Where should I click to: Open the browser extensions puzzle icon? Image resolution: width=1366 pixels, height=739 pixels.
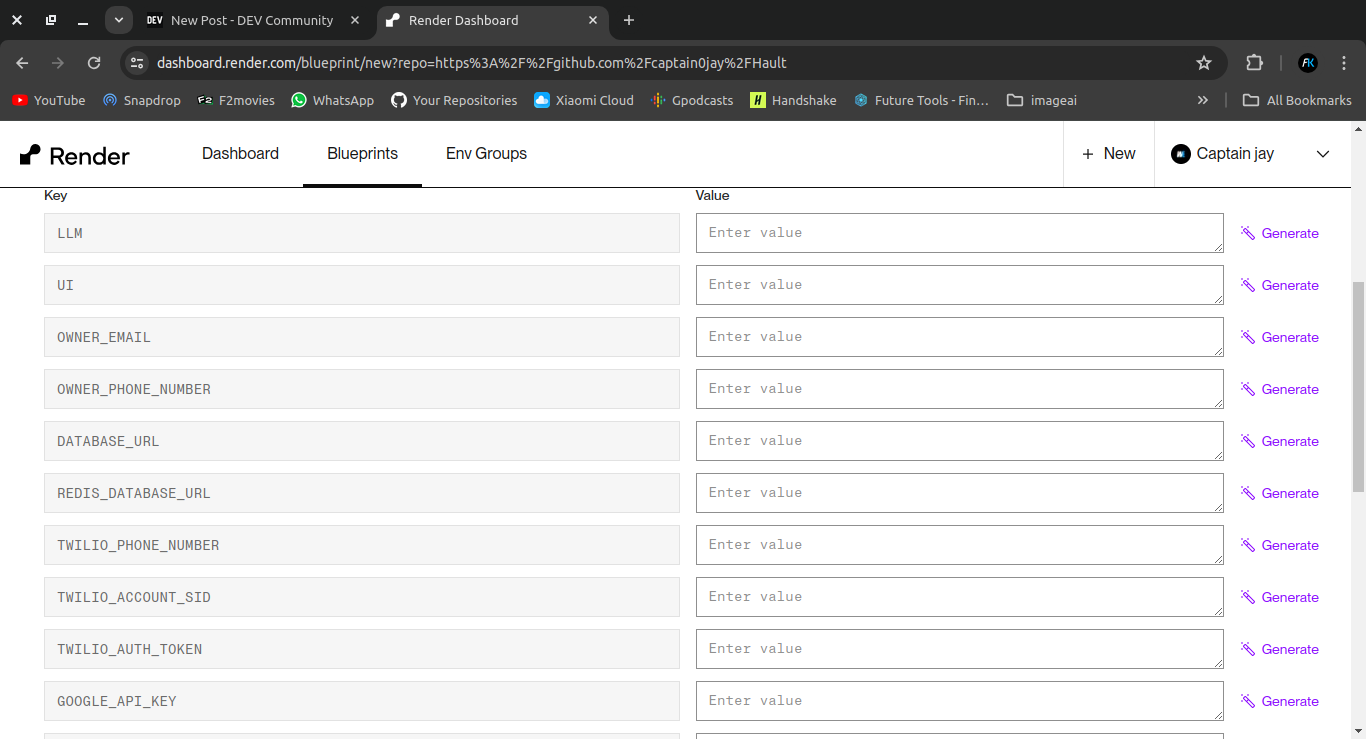pos(1254,63)
